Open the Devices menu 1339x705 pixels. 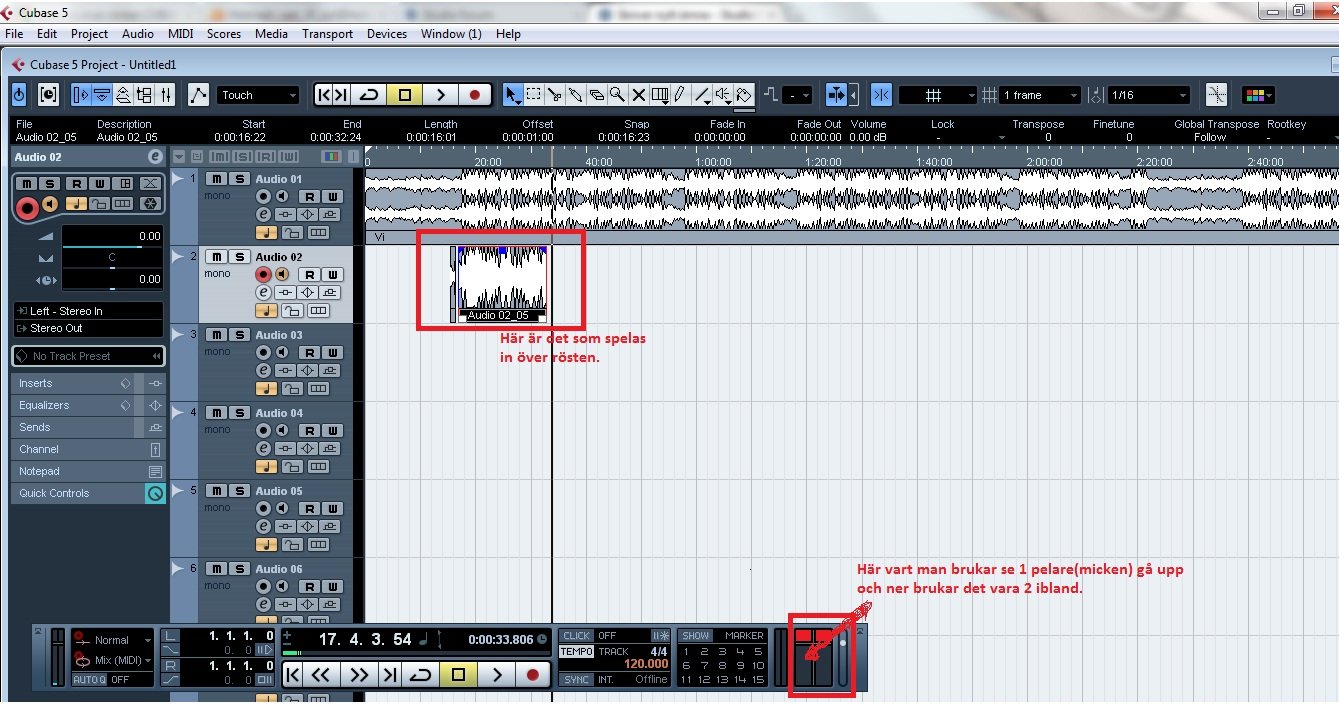coord(387,33)
